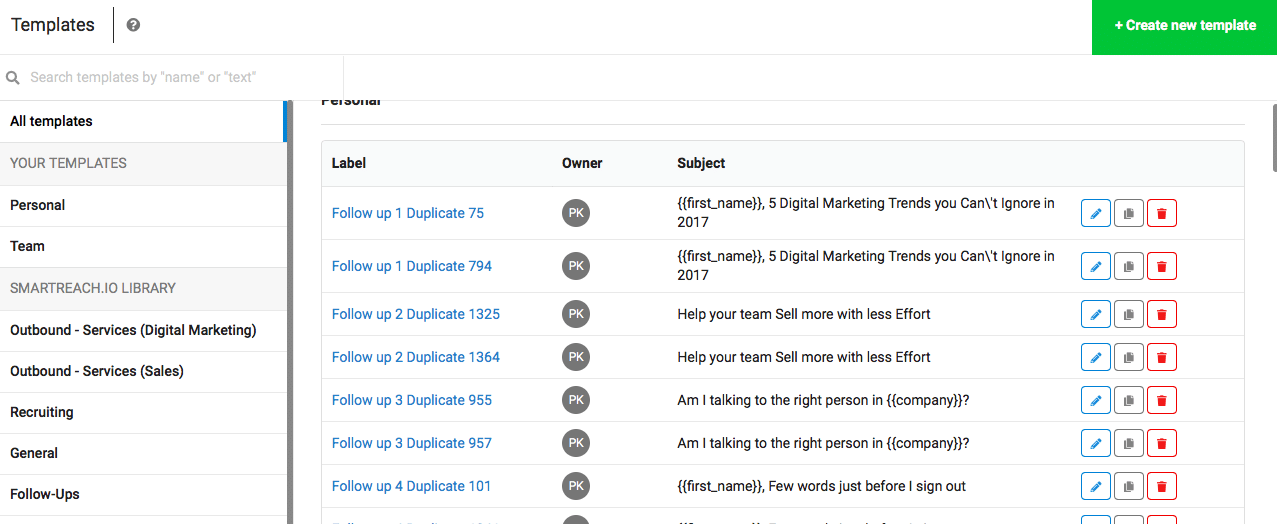This screenshot has height=524, width=1277.
Task: Copy Follow up 1 Duplicate 794 template
Action: [1129, 266]
